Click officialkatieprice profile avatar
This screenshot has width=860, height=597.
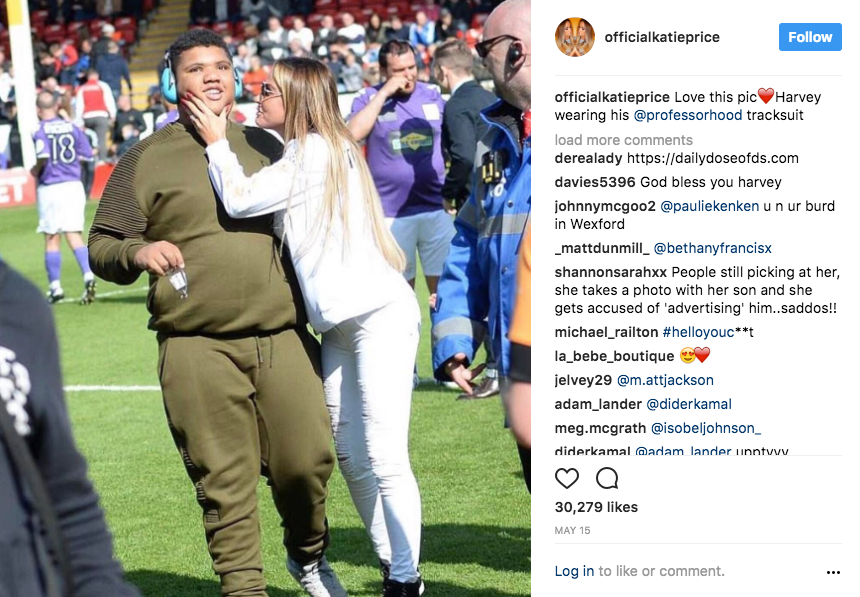coord(574,37)
